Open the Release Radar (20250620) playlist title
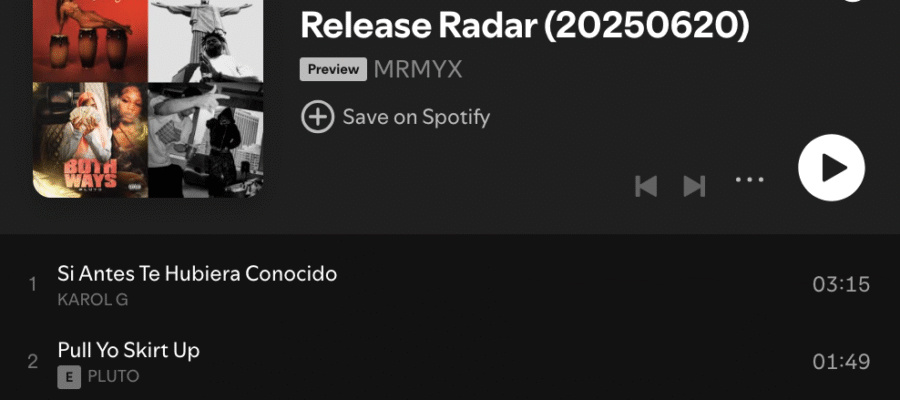 point(525,24)
